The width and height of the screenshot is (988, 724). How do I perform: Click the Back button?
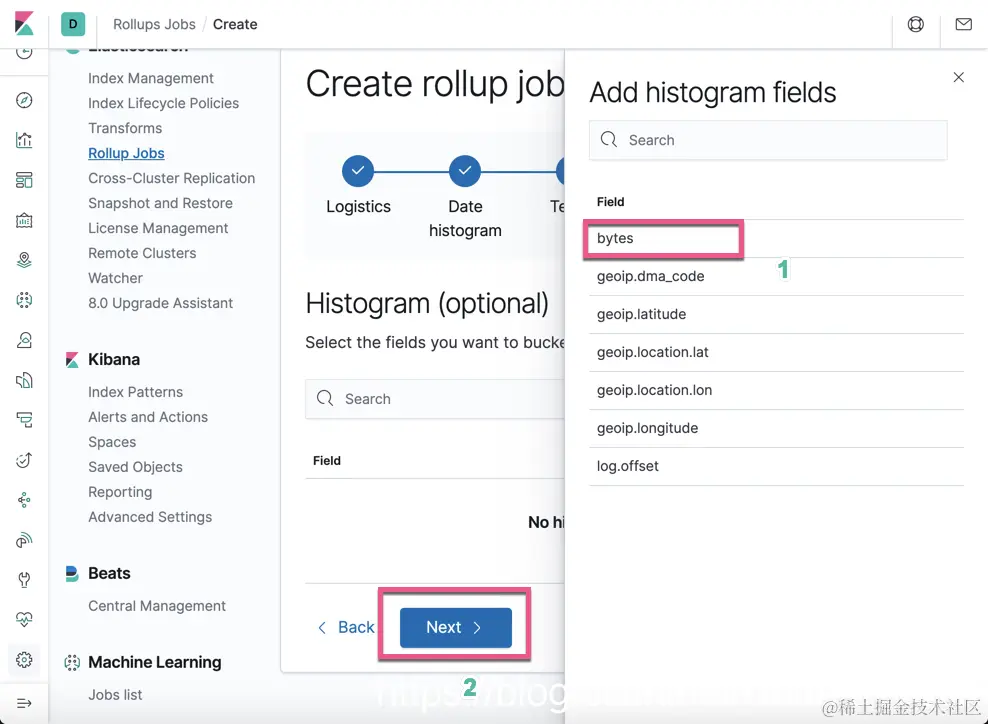347,628
